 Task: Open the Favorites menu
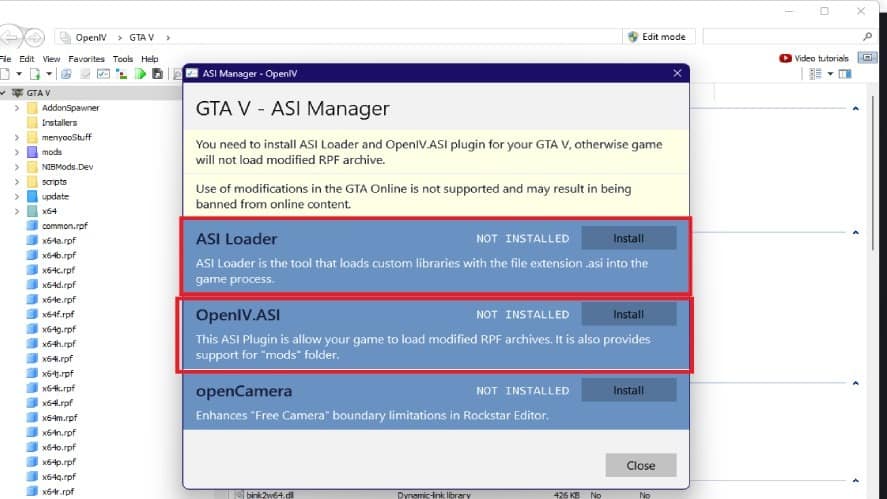point(87,59)
